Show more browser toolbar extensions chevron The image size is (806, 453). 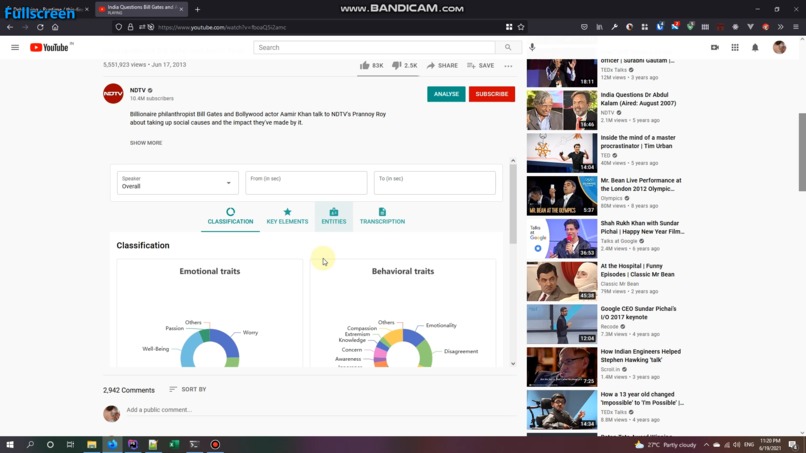pyautogui.click(x=780, y=27)
